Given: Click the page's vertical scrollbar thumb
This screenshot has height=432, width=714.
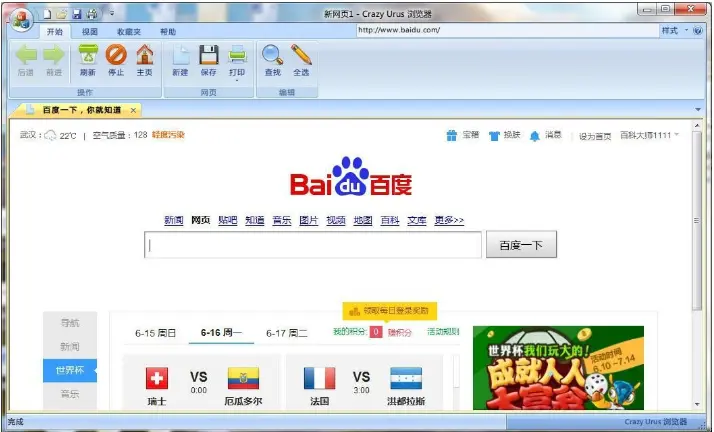Looking at the screenshot, I should point(697,220).
